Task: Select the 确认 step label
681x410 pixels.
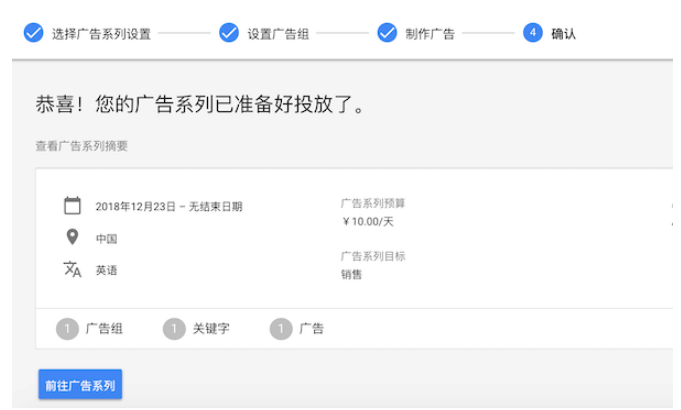Action: [x=563, y=33]
